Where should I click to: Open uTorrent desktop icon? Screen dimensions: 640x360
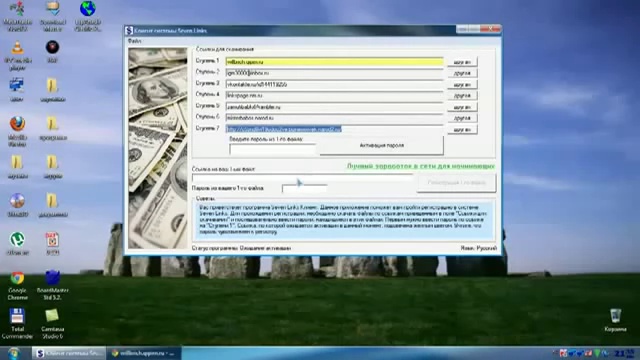pos(17,244)
